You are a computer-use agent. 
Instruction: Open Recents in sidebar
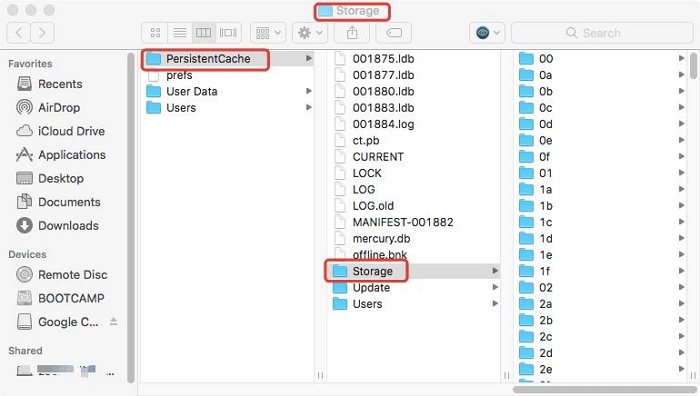pos(50,84)
